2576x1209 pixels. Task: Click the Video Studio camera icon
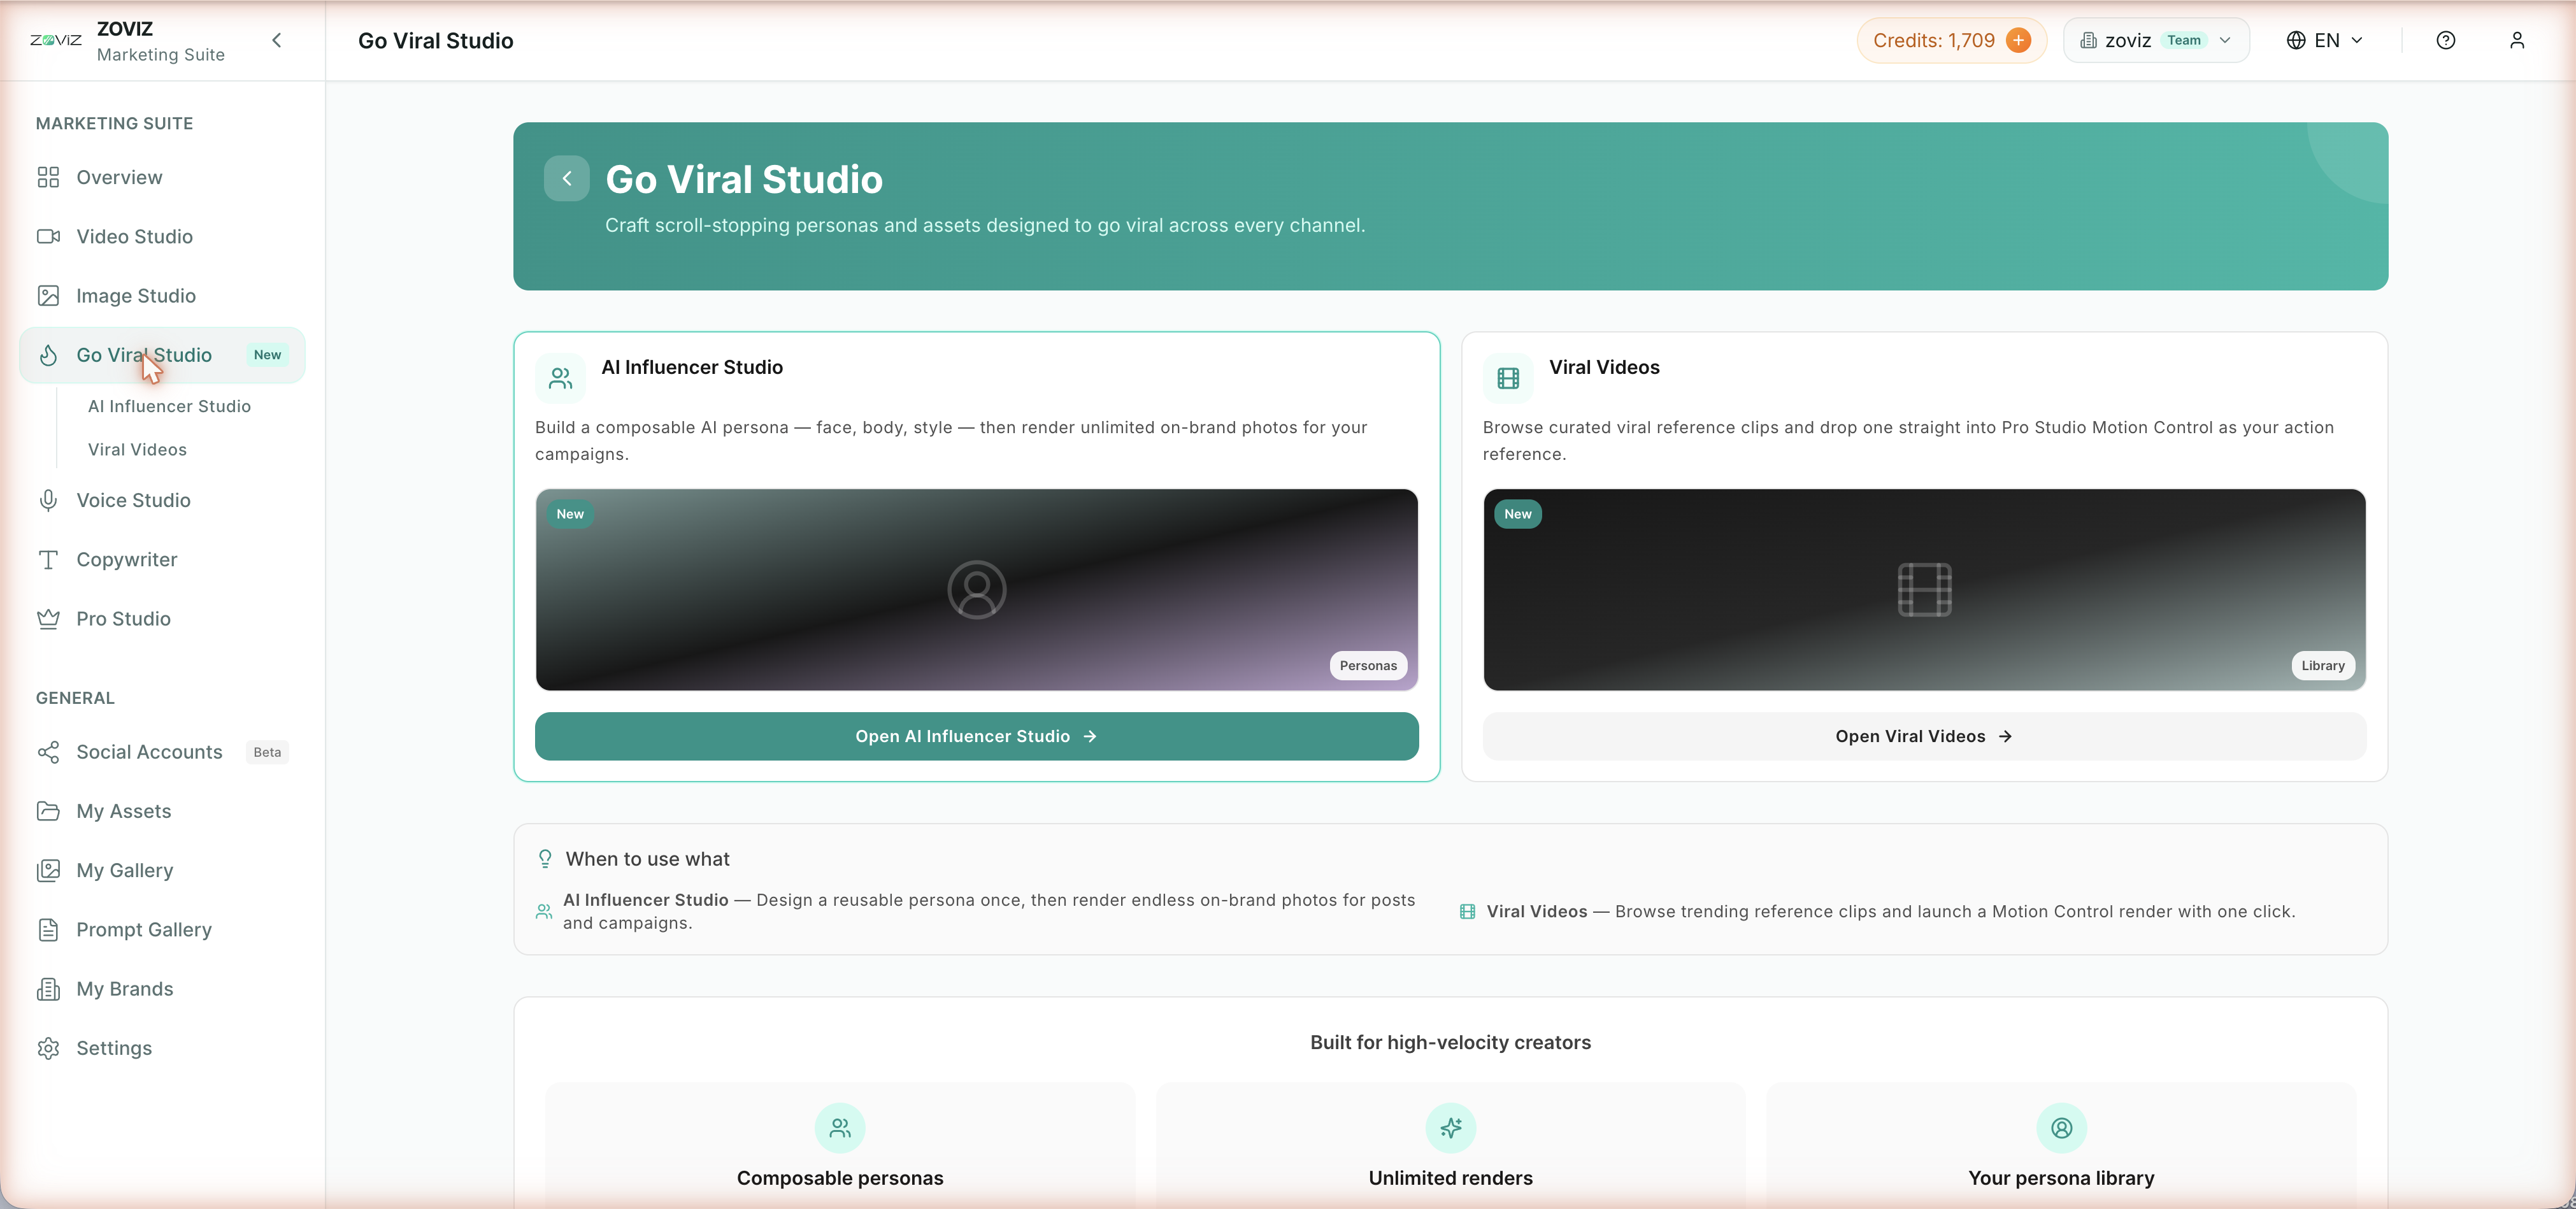48,236
